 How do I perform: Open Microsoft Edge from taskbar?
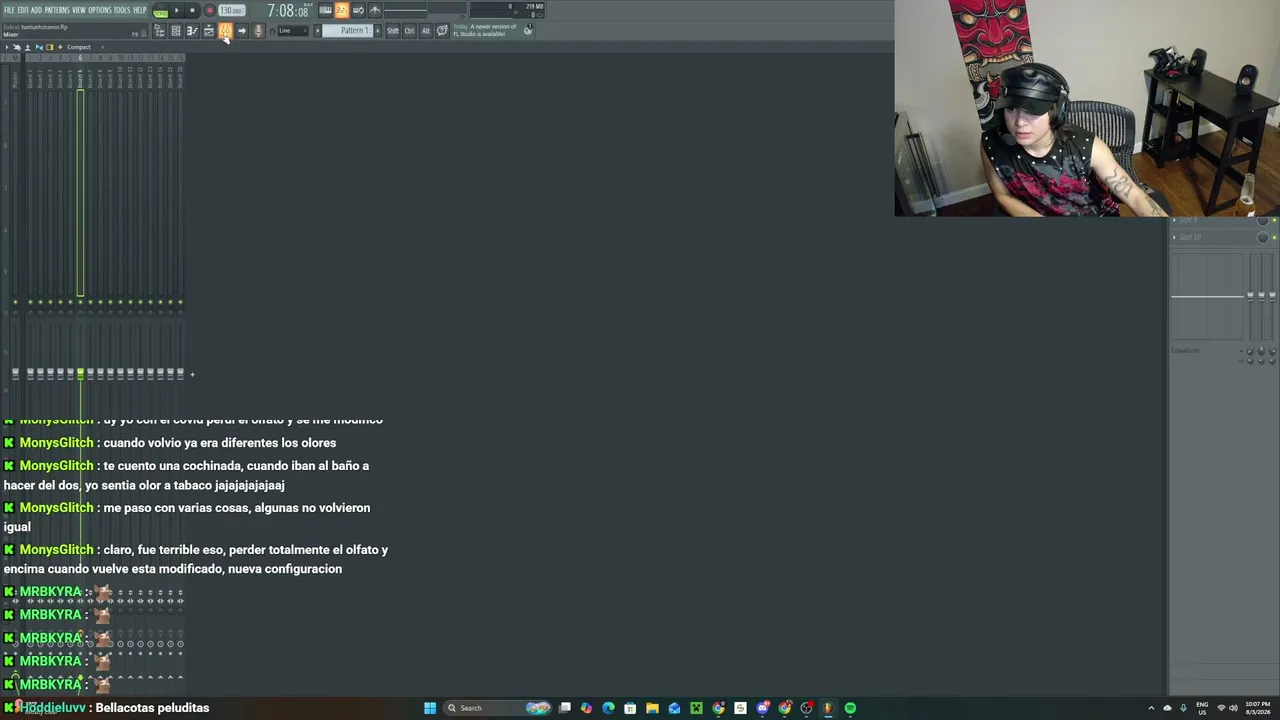click(608, 708)
